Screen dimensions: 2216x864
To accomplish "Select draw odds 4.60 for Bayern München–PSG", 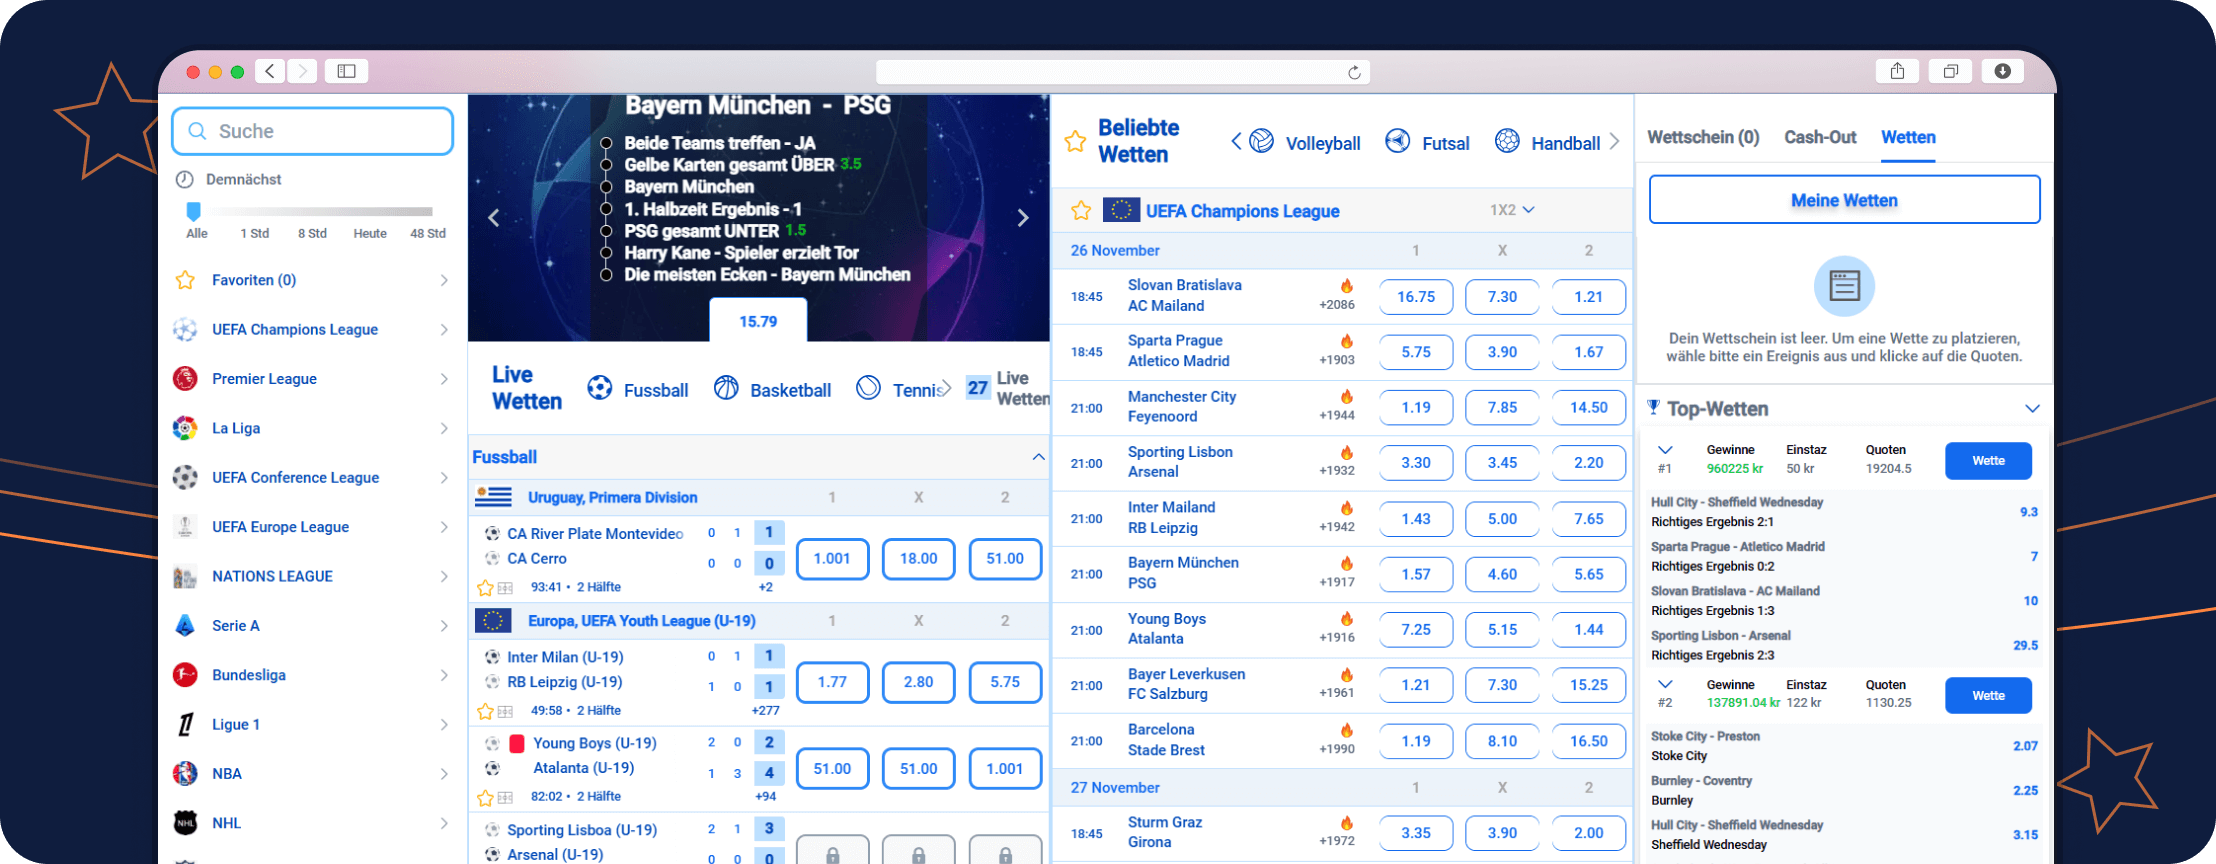I will (1502, 574).
